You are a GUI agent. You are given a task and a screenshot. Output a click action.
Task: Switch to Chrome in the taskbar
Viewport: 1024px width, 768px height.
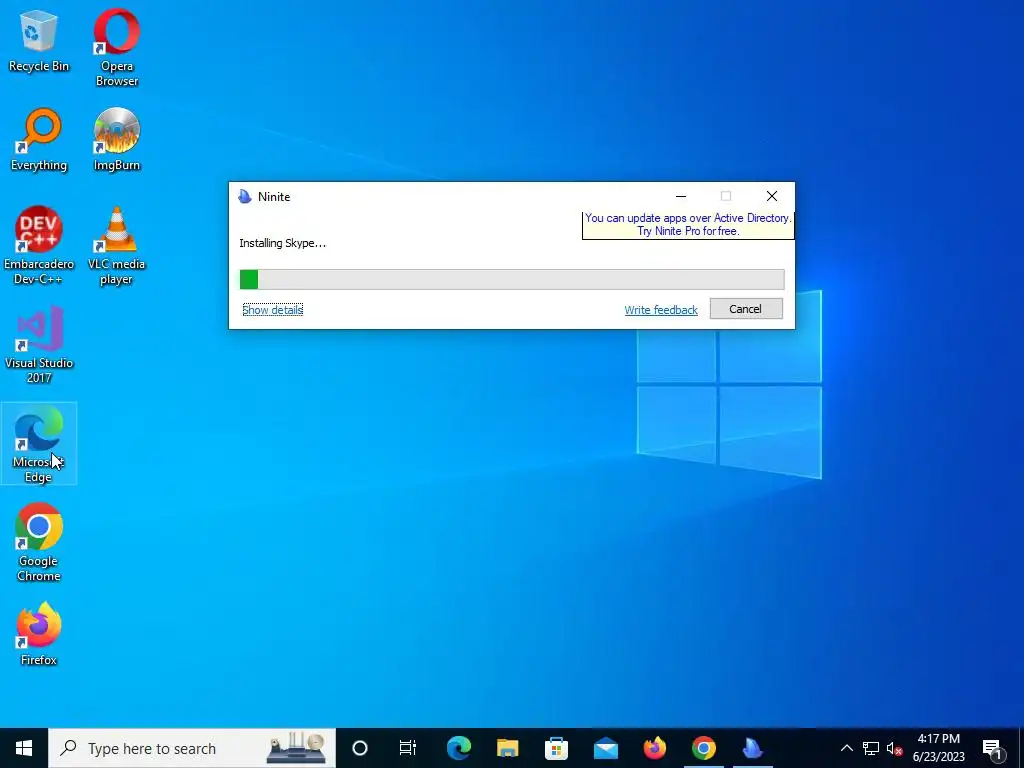click(703, 748)
